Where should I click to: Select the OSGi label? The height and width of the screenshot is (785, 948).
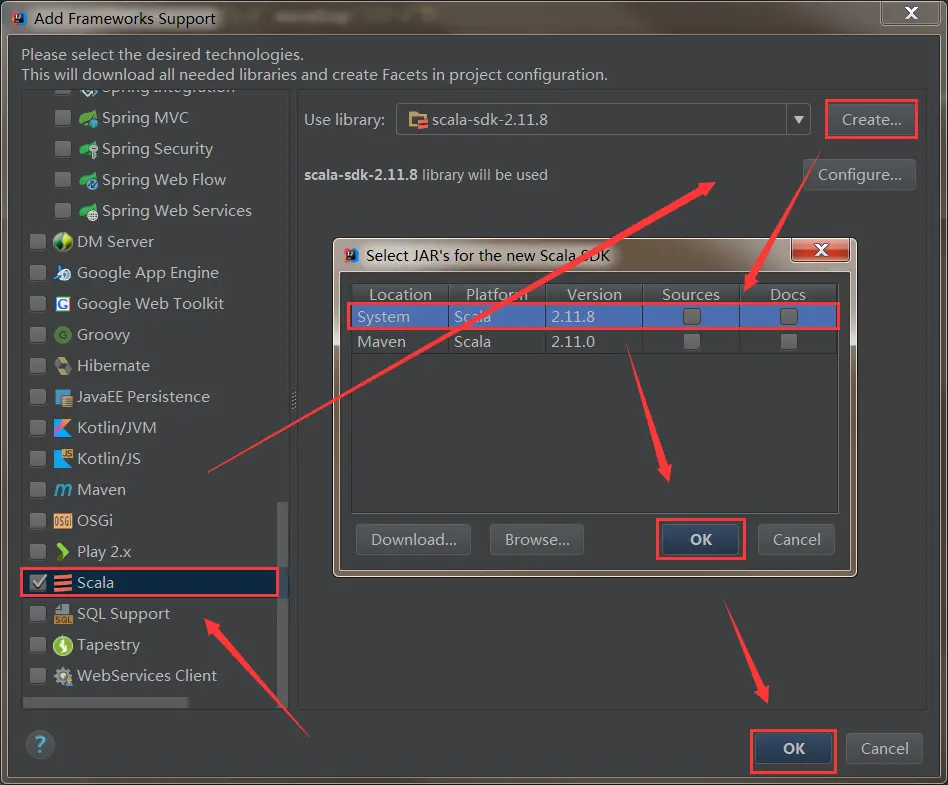point(95,521)
